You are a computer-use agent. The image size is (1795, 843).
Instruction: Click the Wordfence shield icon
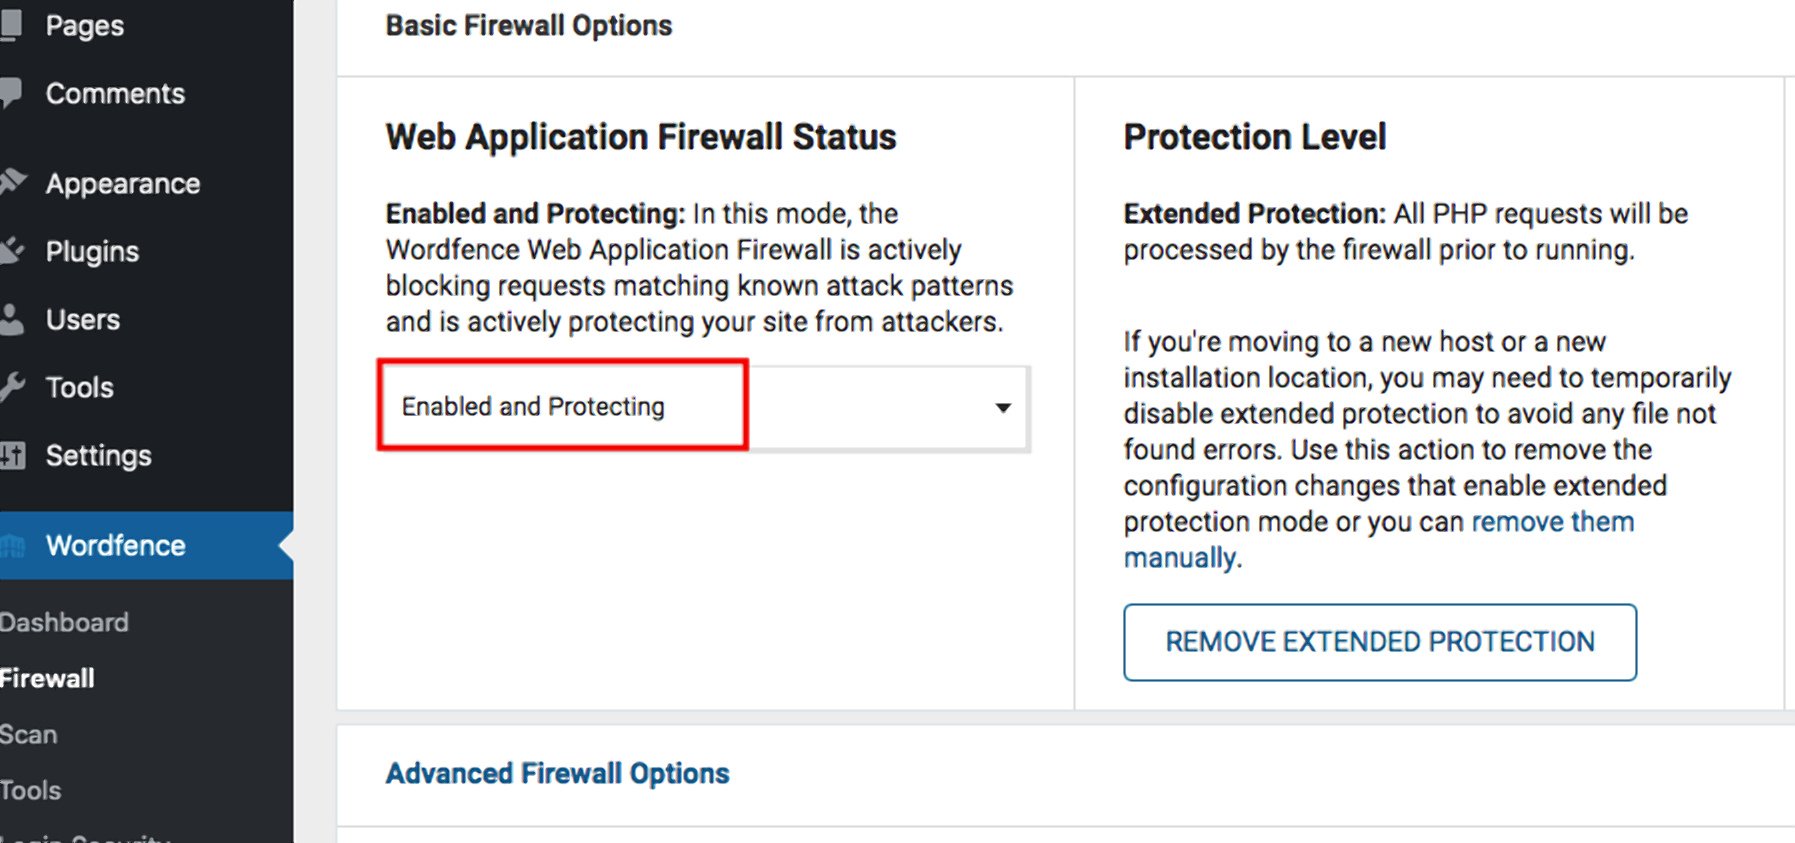click(x=12, y=546)
